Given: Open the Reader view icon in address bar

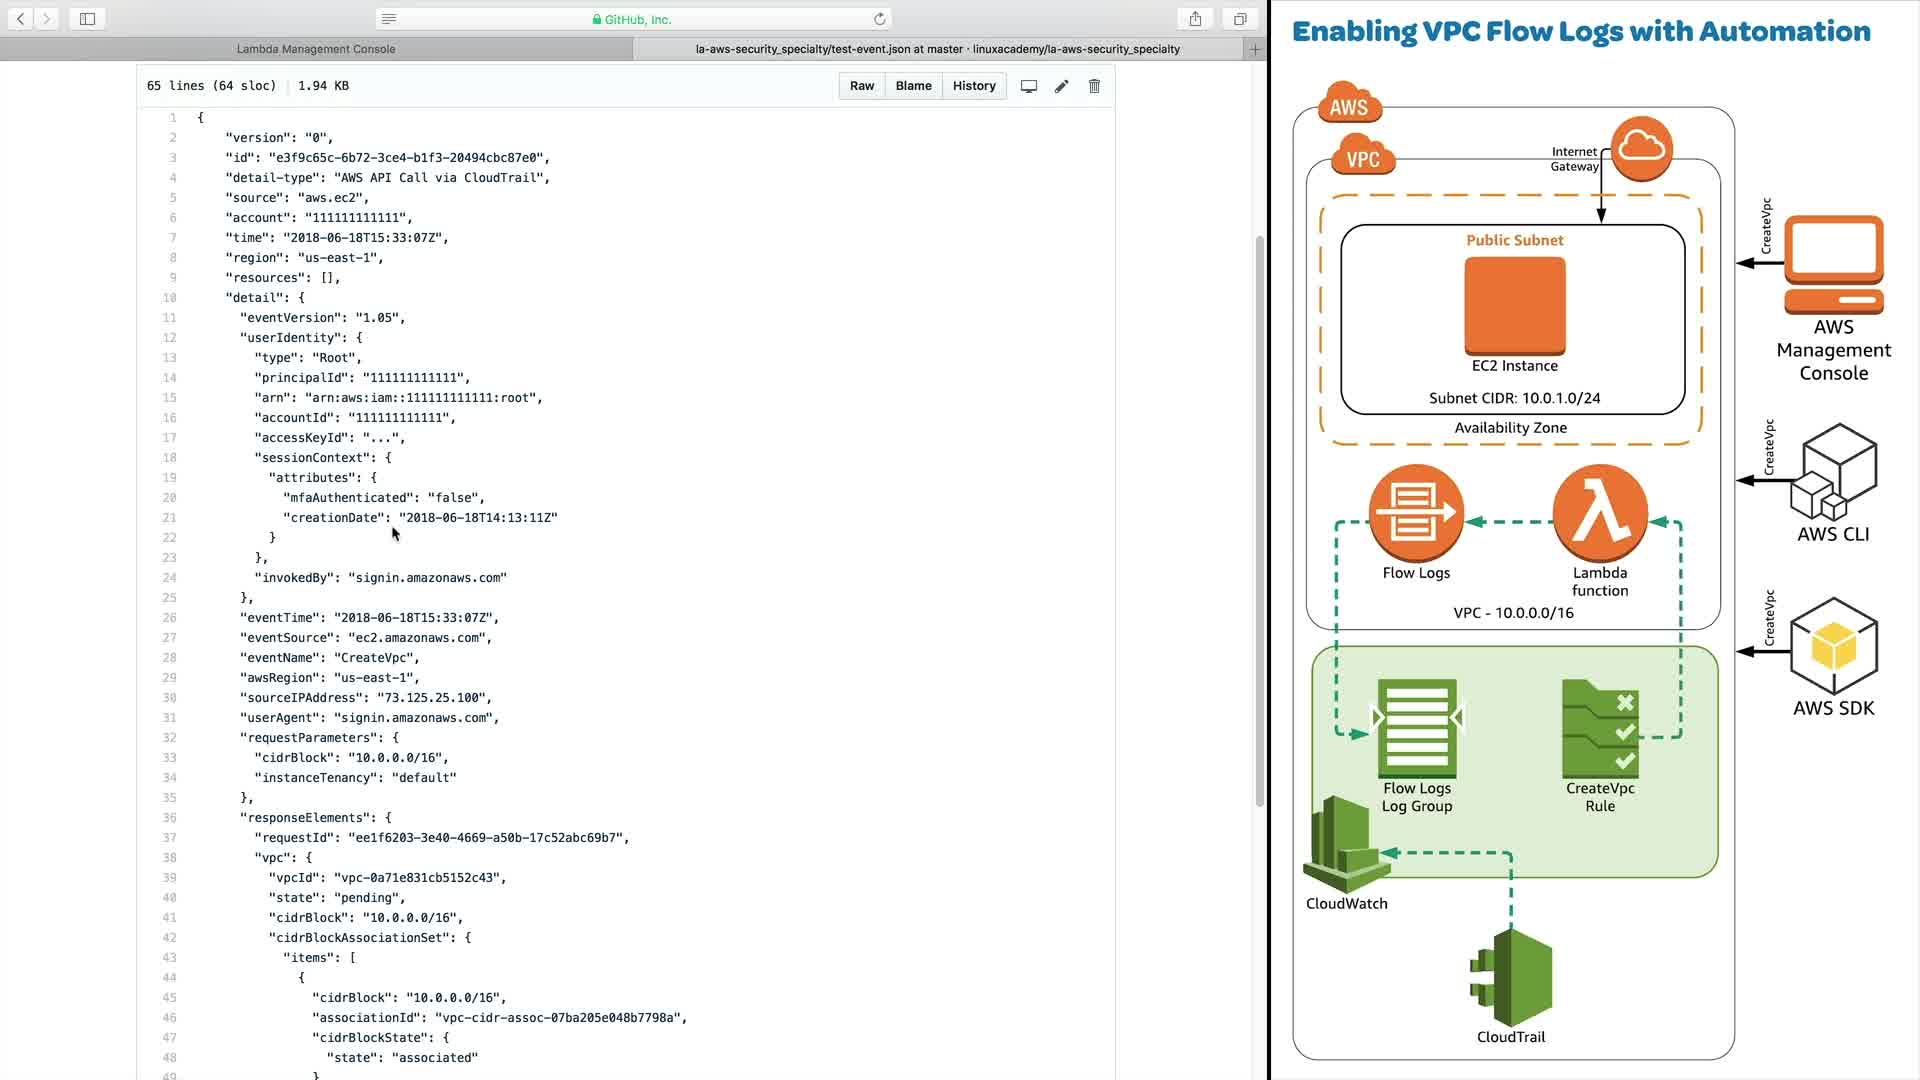Looking at the screenshot, I should coord(389,19).
